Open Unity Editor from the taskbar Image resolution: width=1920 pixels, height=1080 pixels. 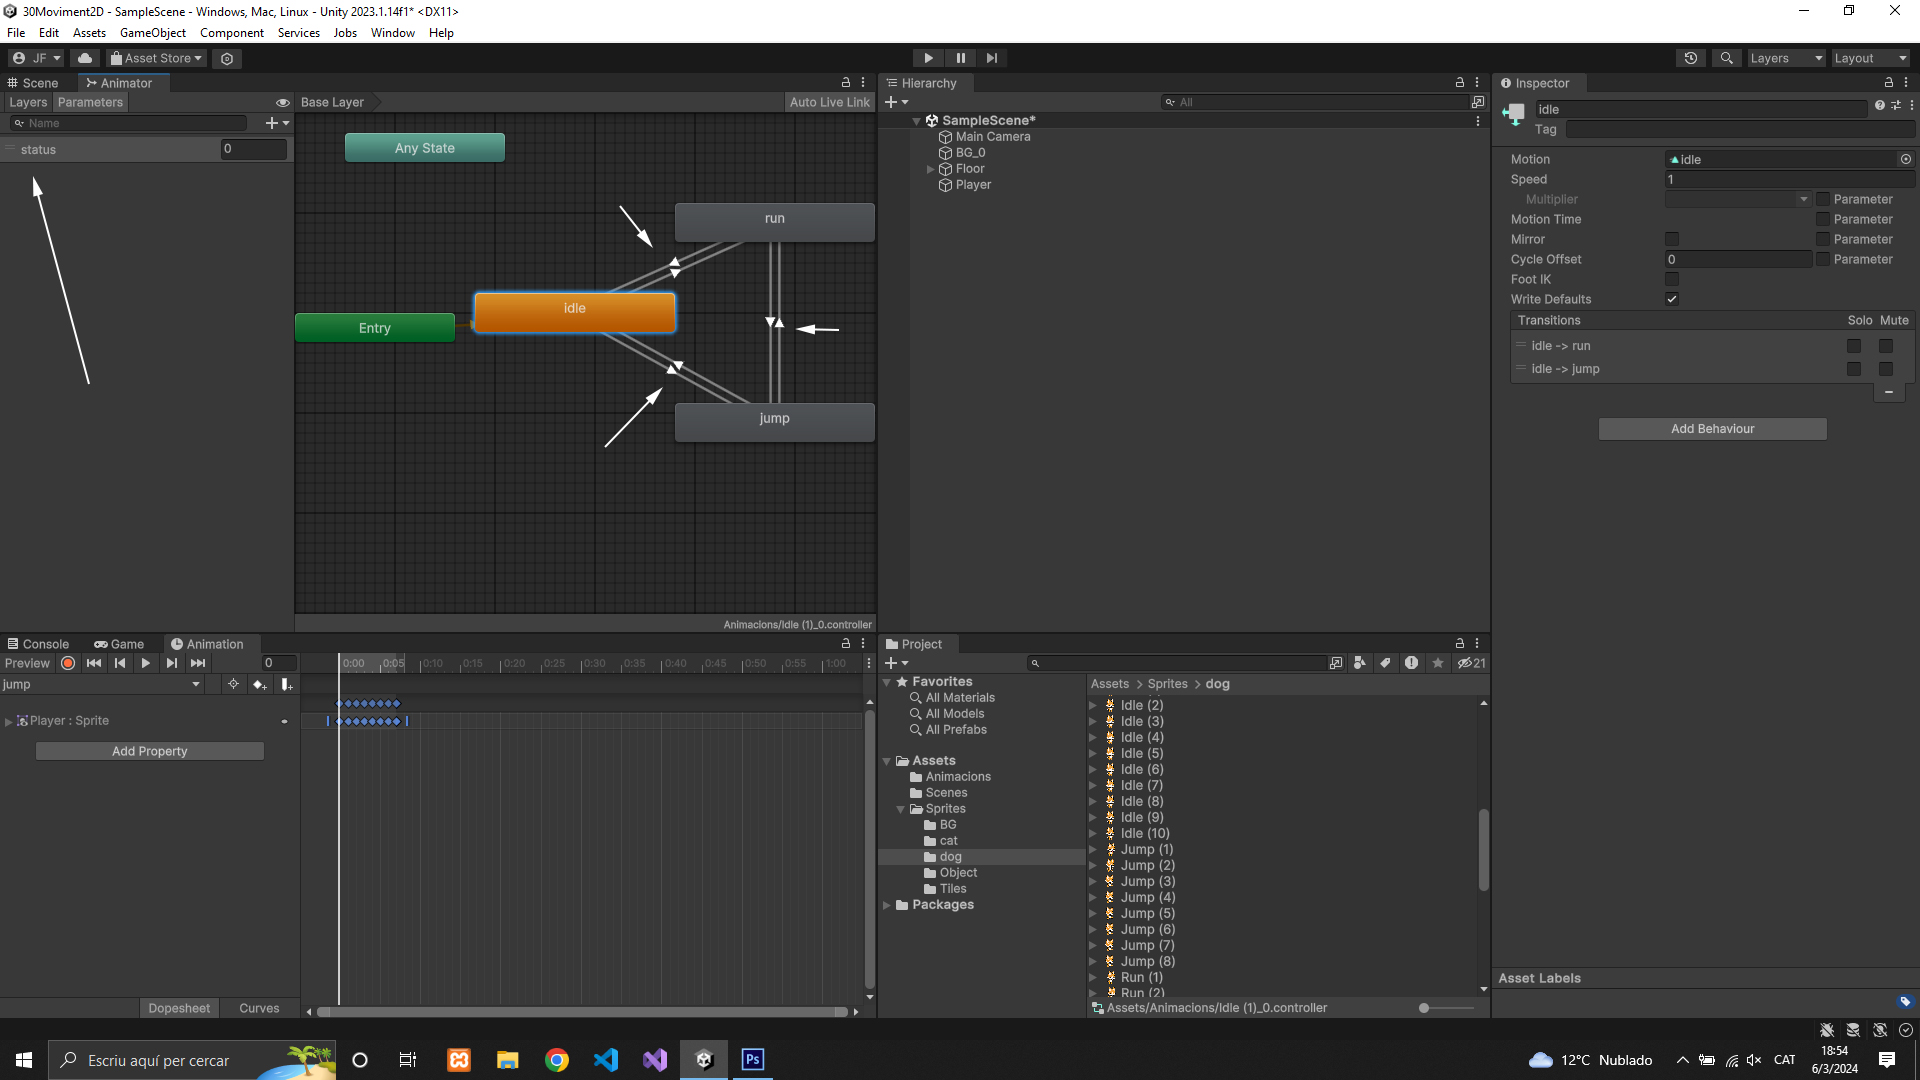click(x=704, y=1060)
